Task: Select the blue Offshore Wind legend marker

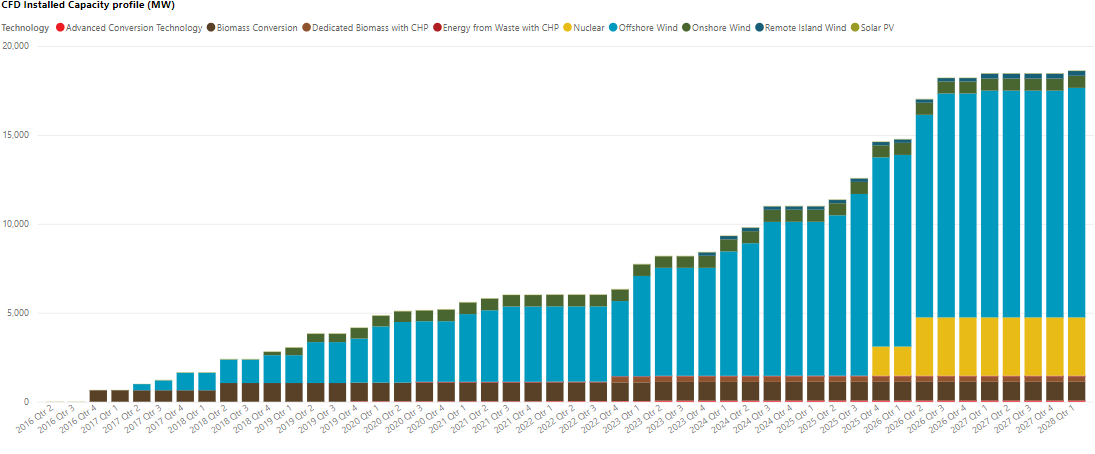Action: (613, 27)
